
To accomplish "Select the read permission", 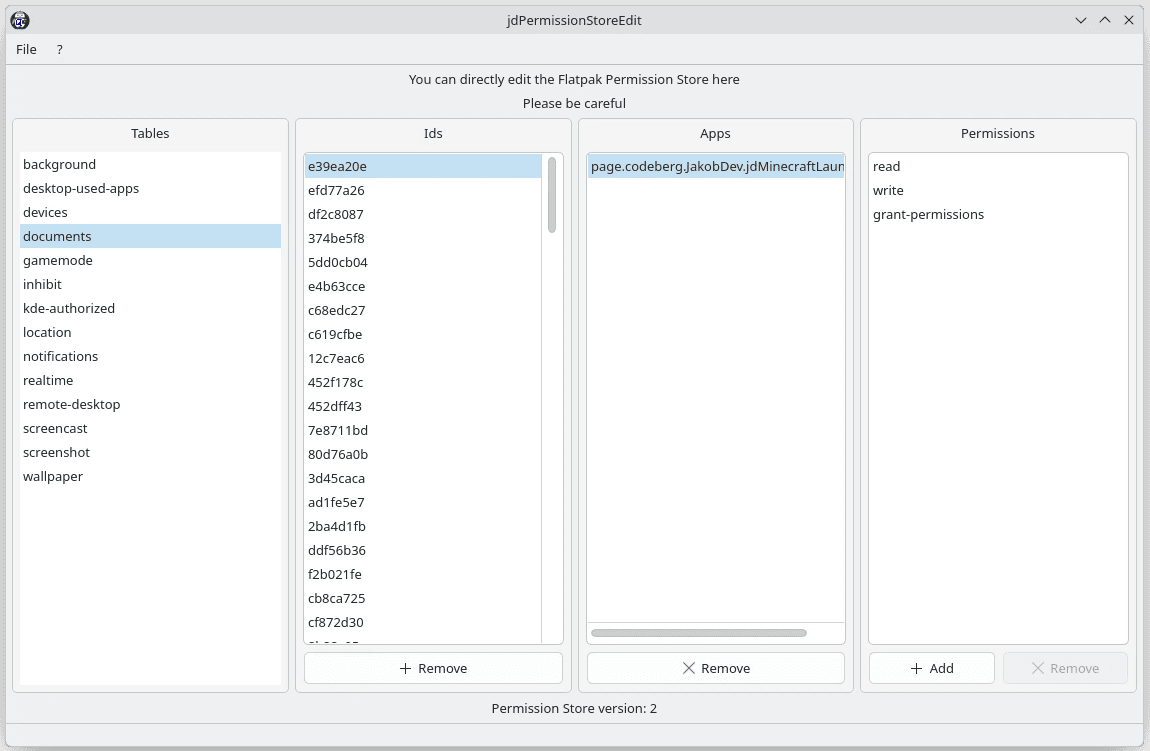I will [x=998, y=166].
